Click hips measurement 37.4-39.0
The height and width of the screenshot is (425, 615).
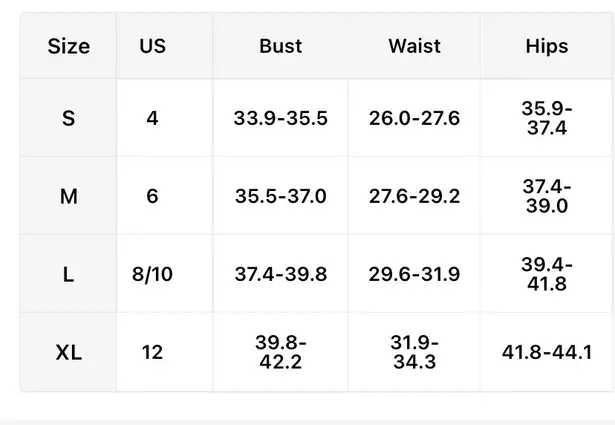546,196
